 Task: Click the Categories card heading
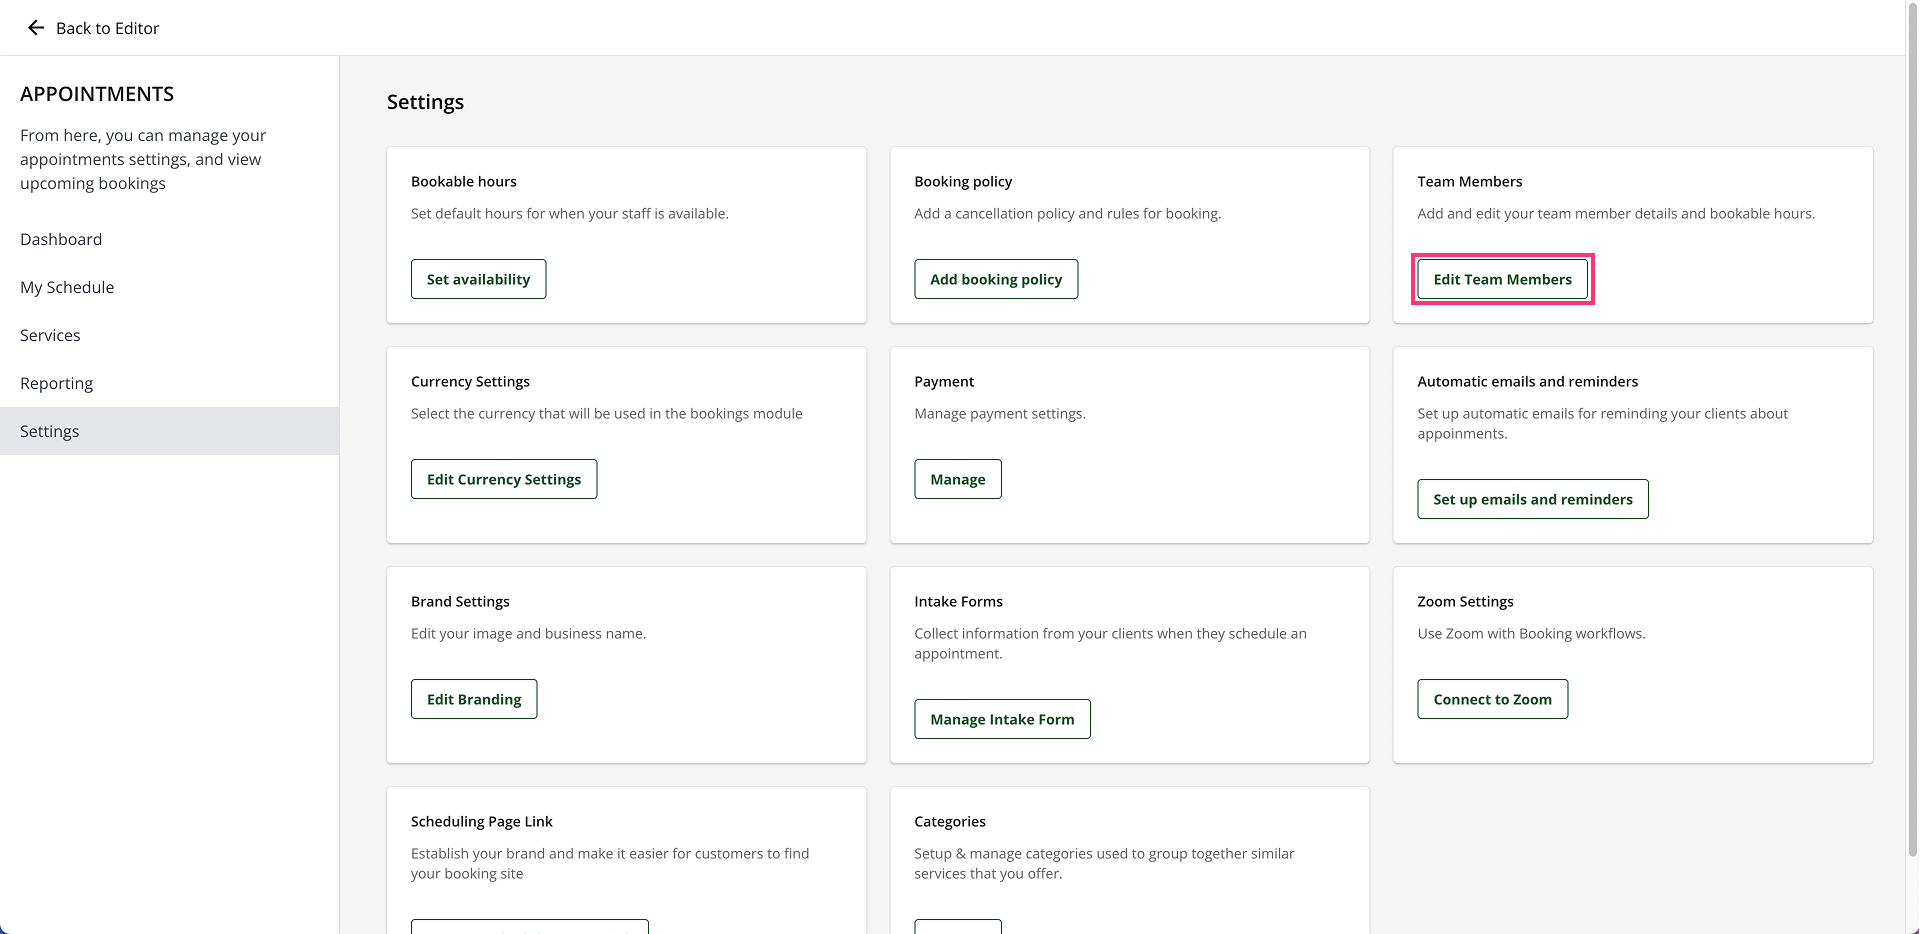[x=950, y=821]
